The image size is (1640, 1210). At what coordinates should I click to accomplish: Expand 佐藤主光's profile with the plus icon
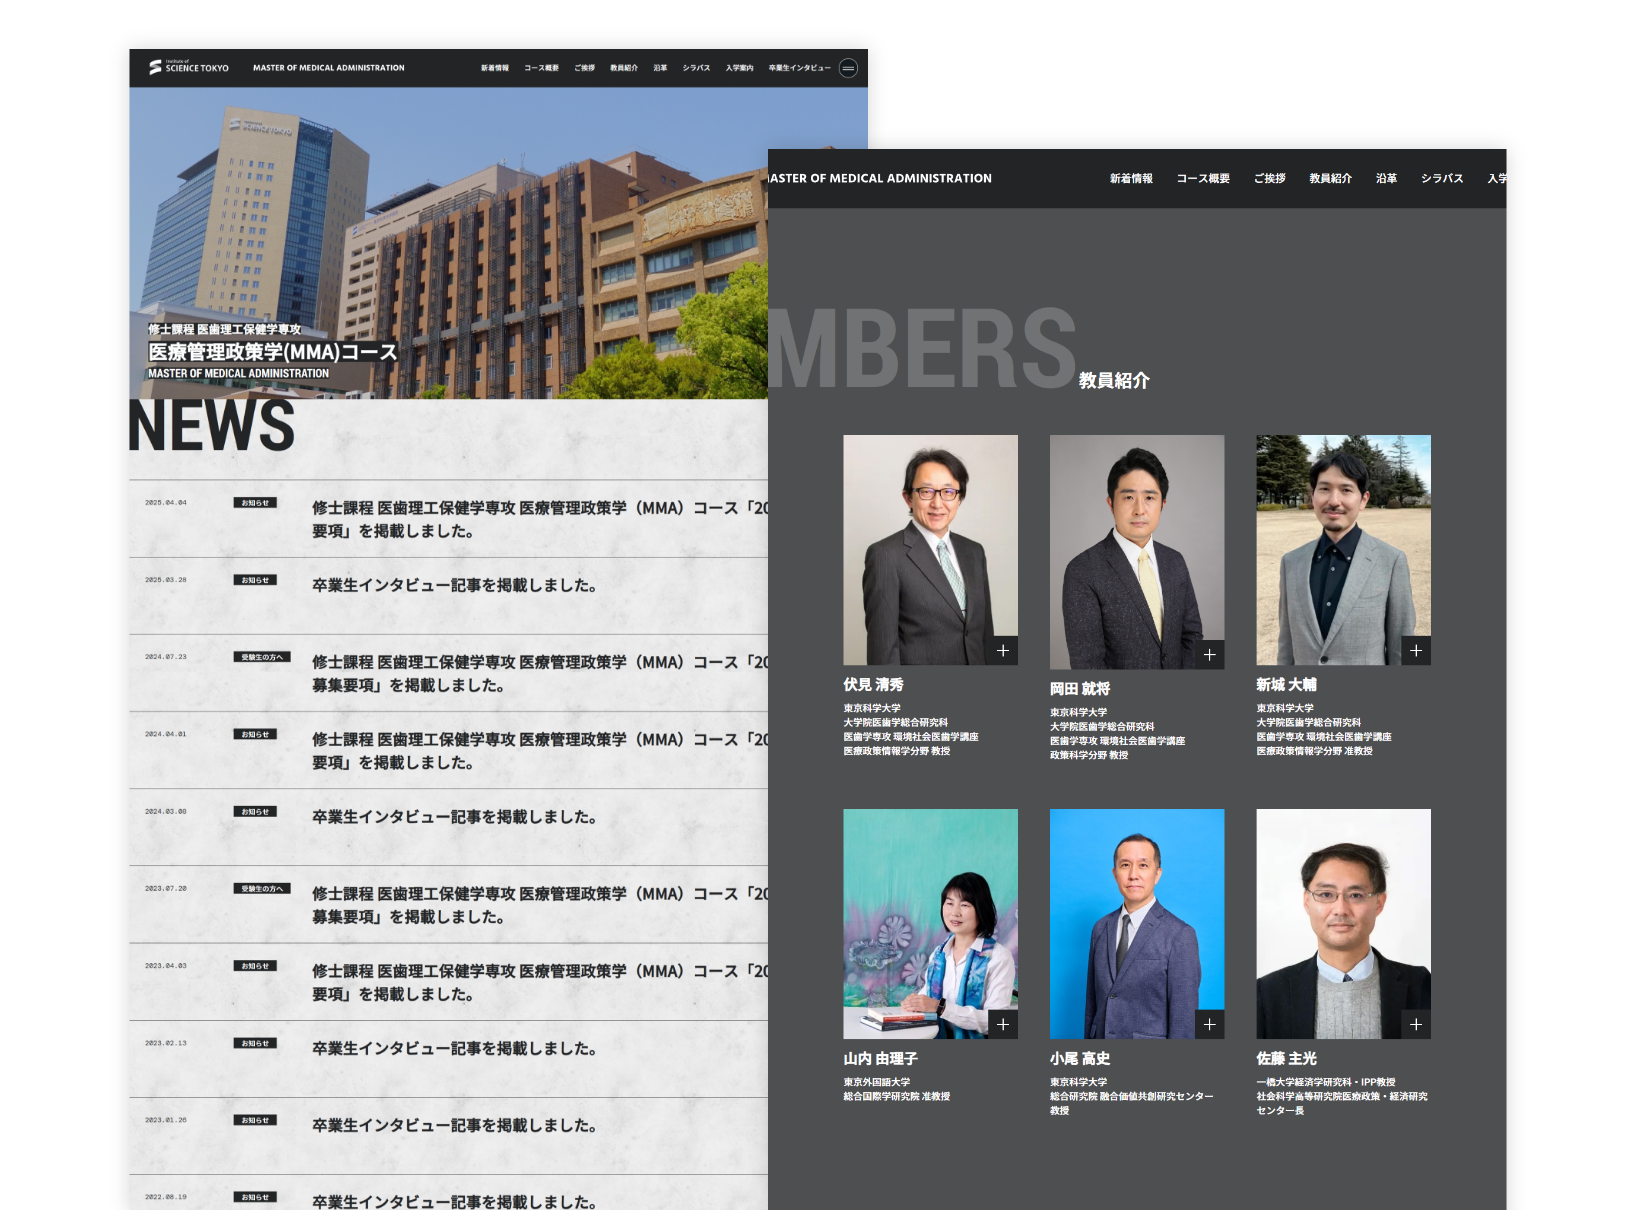(x=1417, y=1024)
